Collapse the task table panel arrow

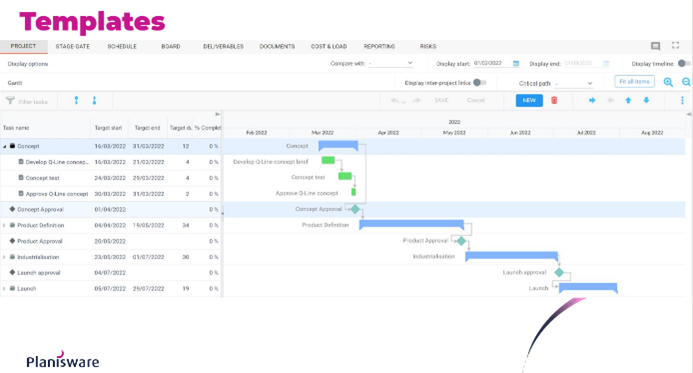(217, 114)
